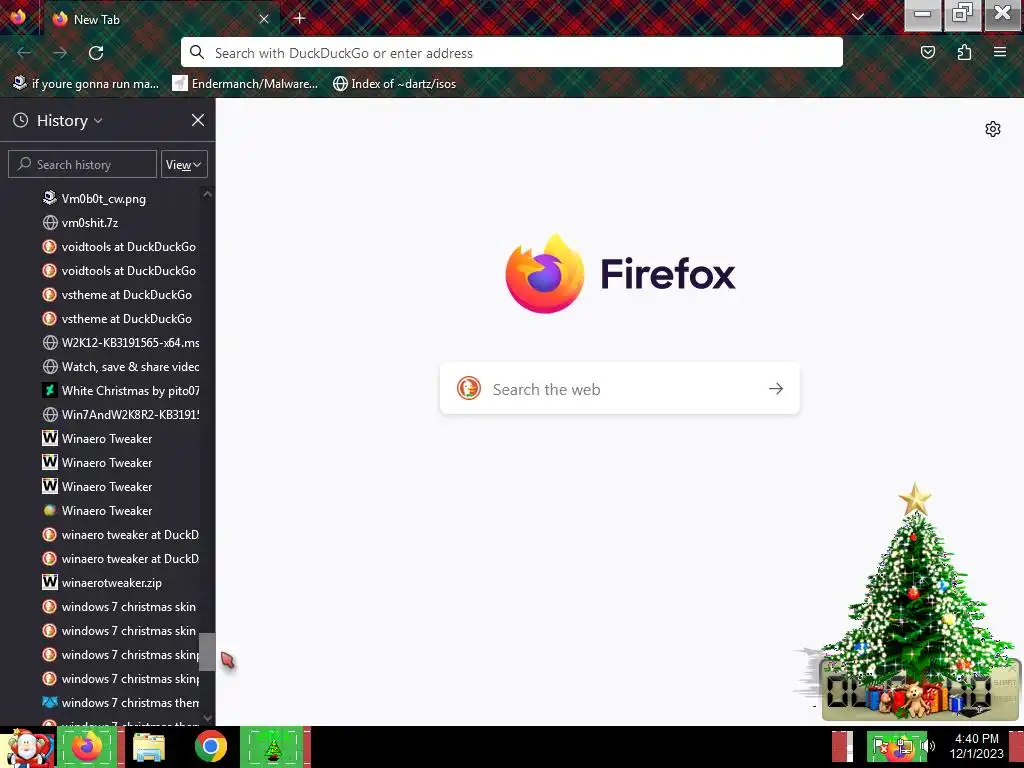Click history scrollbar up arrow

pos(208,194)
